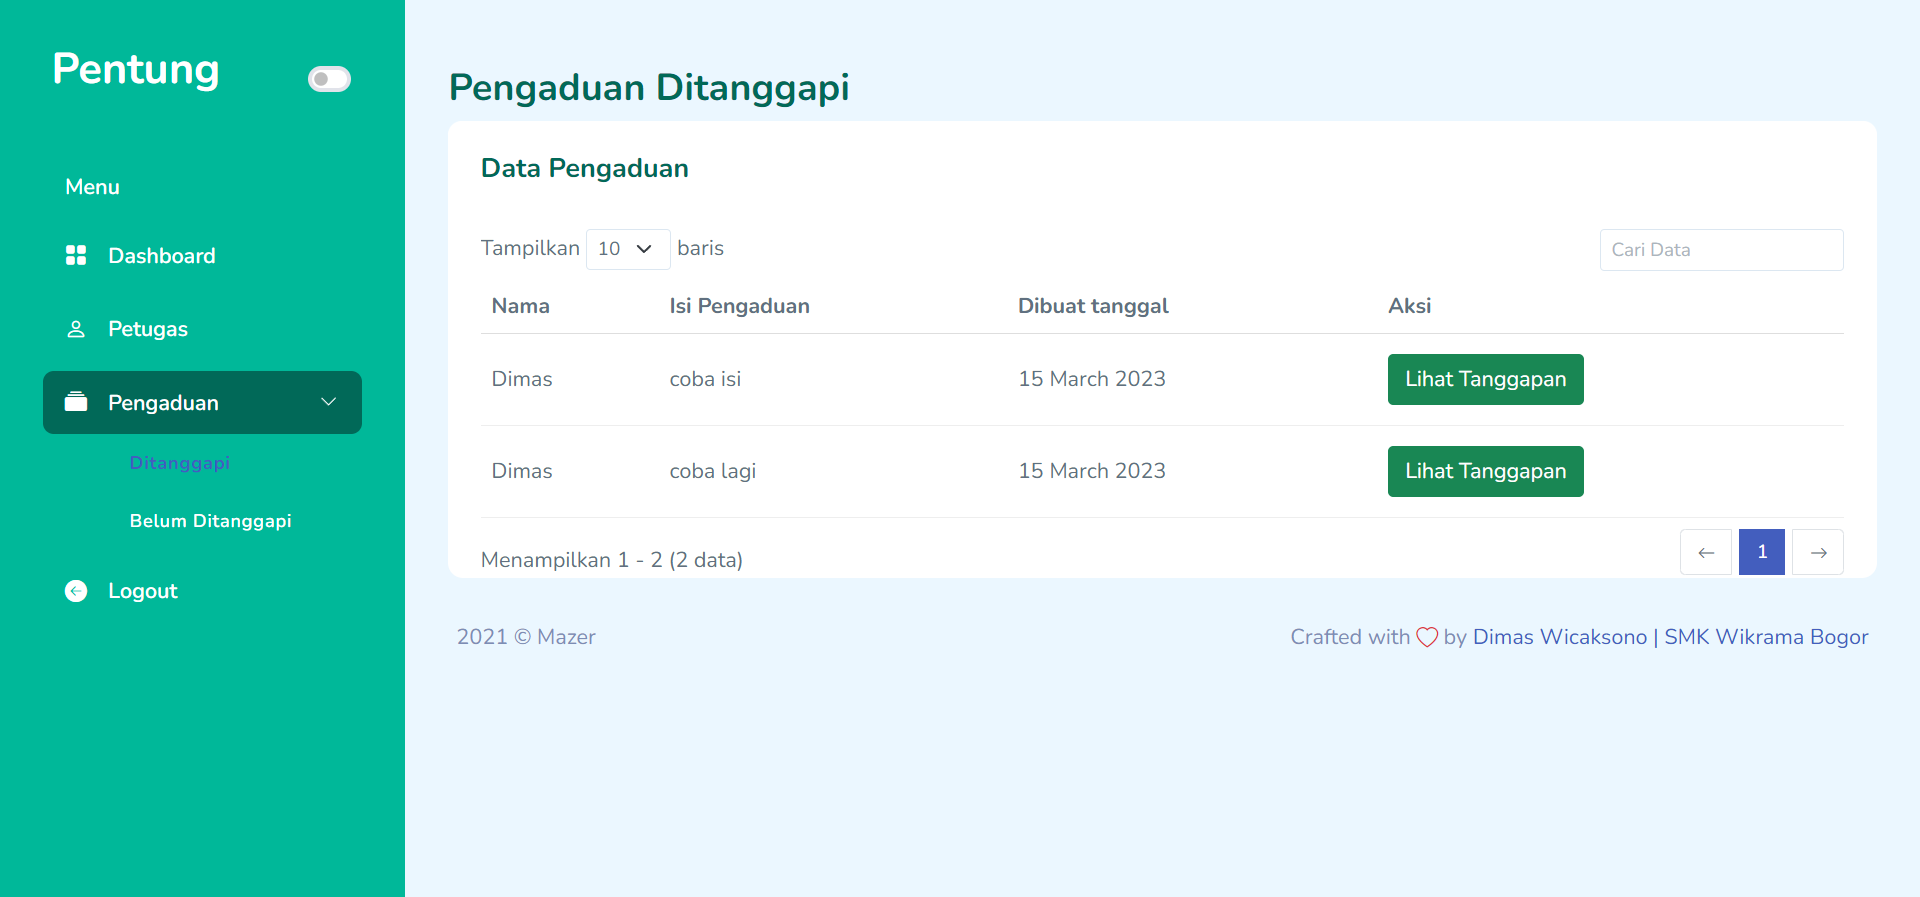The width and height of the screenshot is (1920, 897).
Task: Go to next page with right arrow
Action: coord(1818,552)
